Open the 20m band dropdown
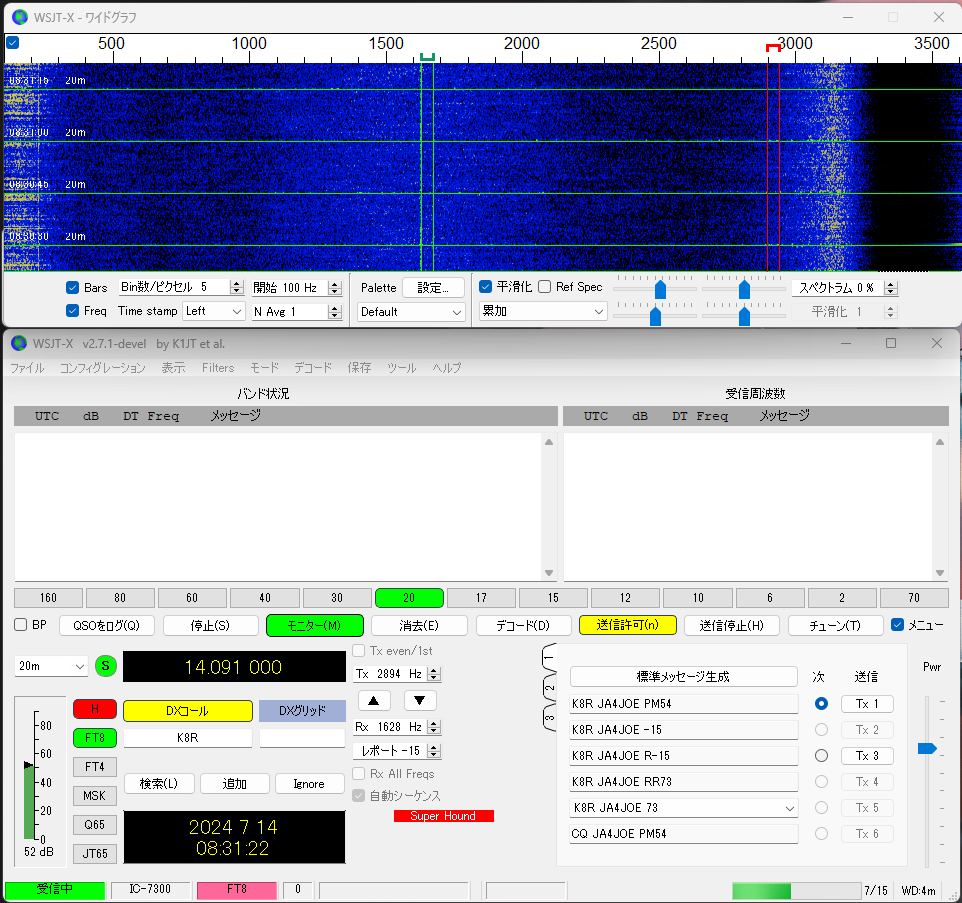Viewport: 962px width, 903px height. click(51, 666)
